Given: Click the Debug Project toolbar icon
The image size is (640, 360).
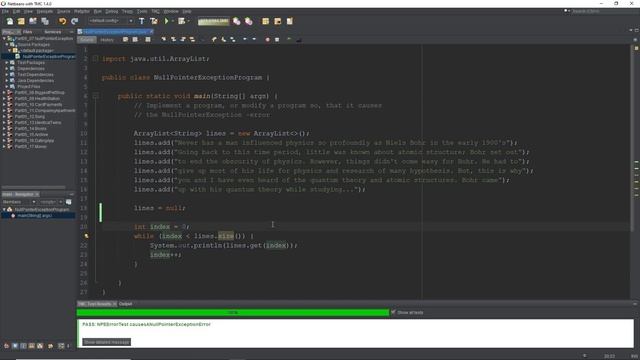Looking at the screenshot, I should coord(181,21).
